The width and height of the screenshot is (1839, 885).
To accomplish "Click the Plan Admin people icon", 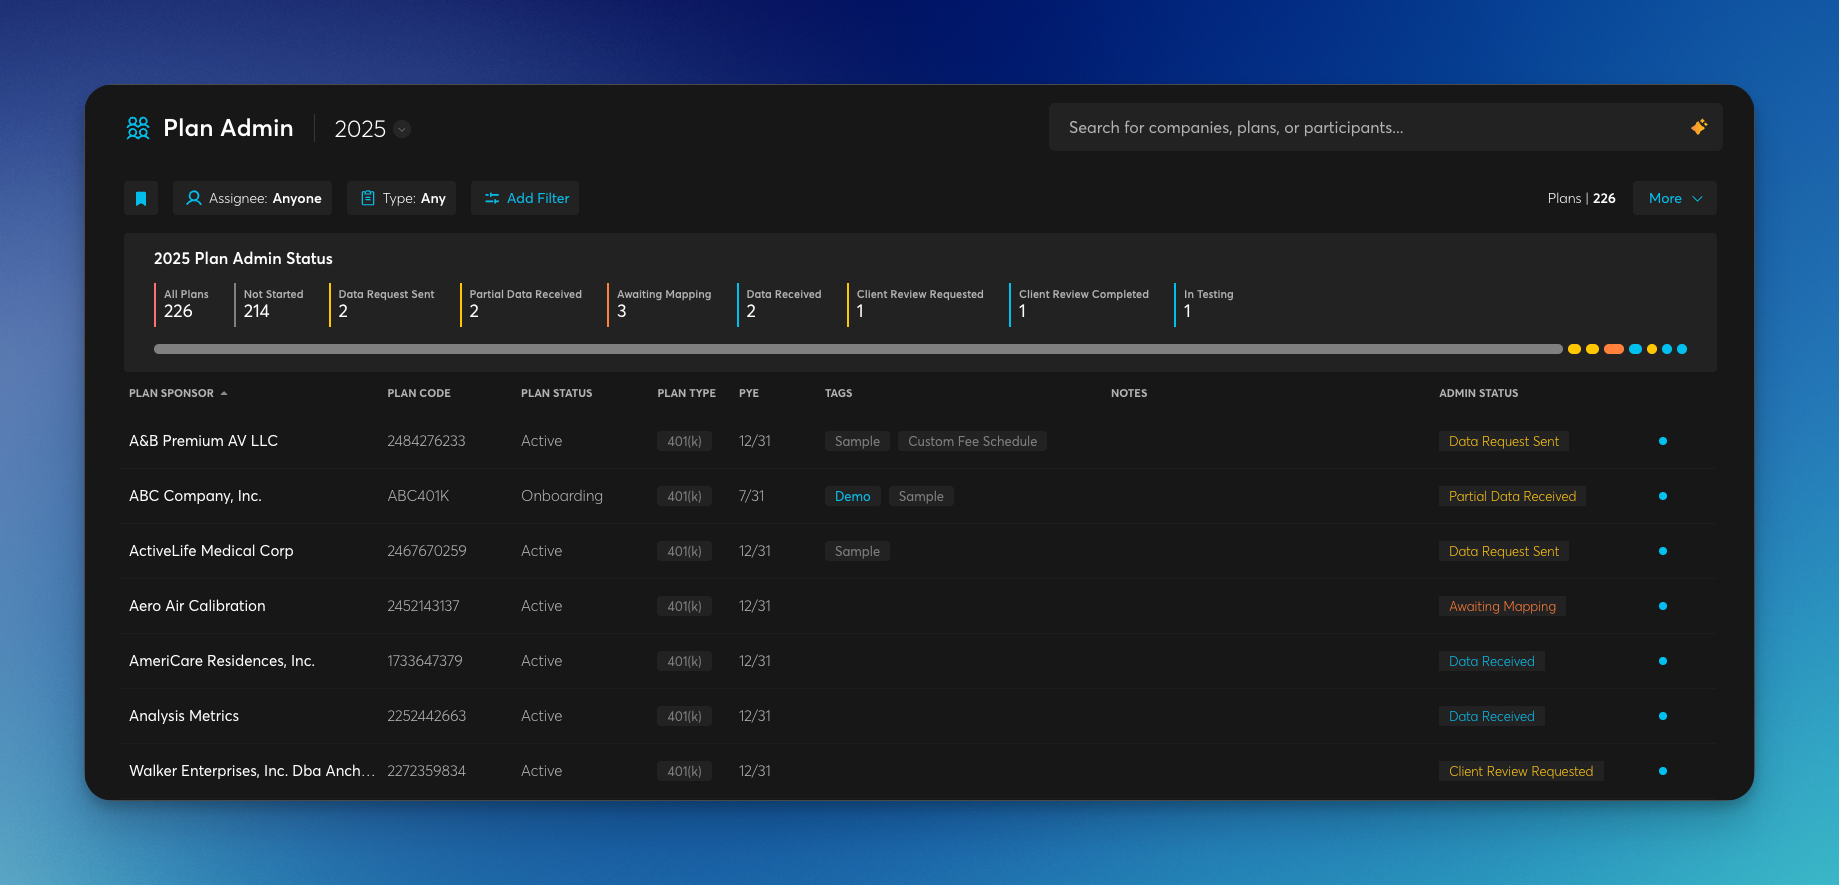I will [x=138, y=128].
